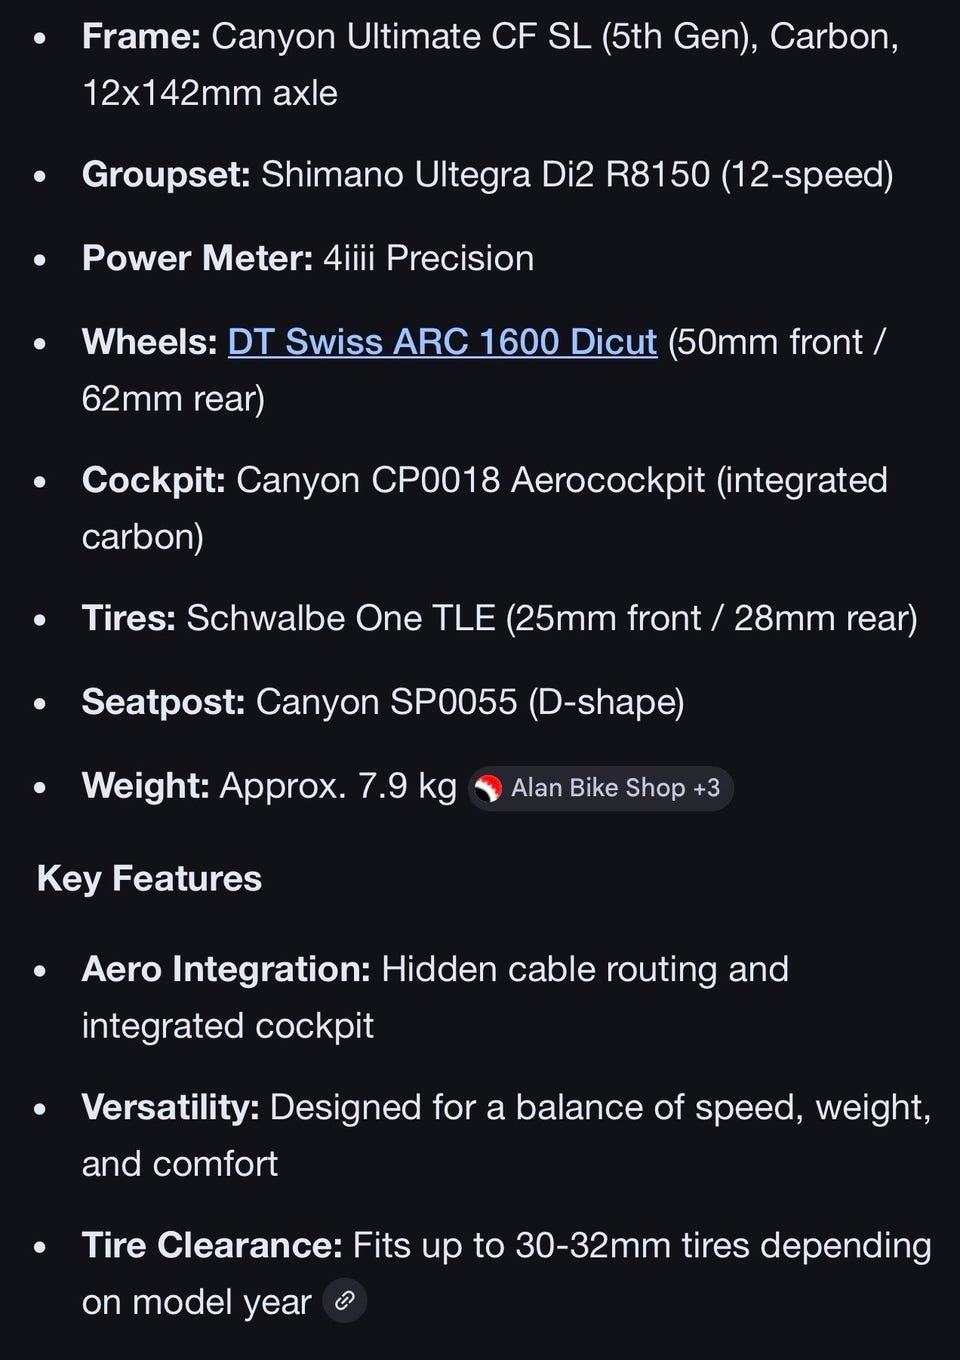Click the Aero Integration label

(226, 969)
